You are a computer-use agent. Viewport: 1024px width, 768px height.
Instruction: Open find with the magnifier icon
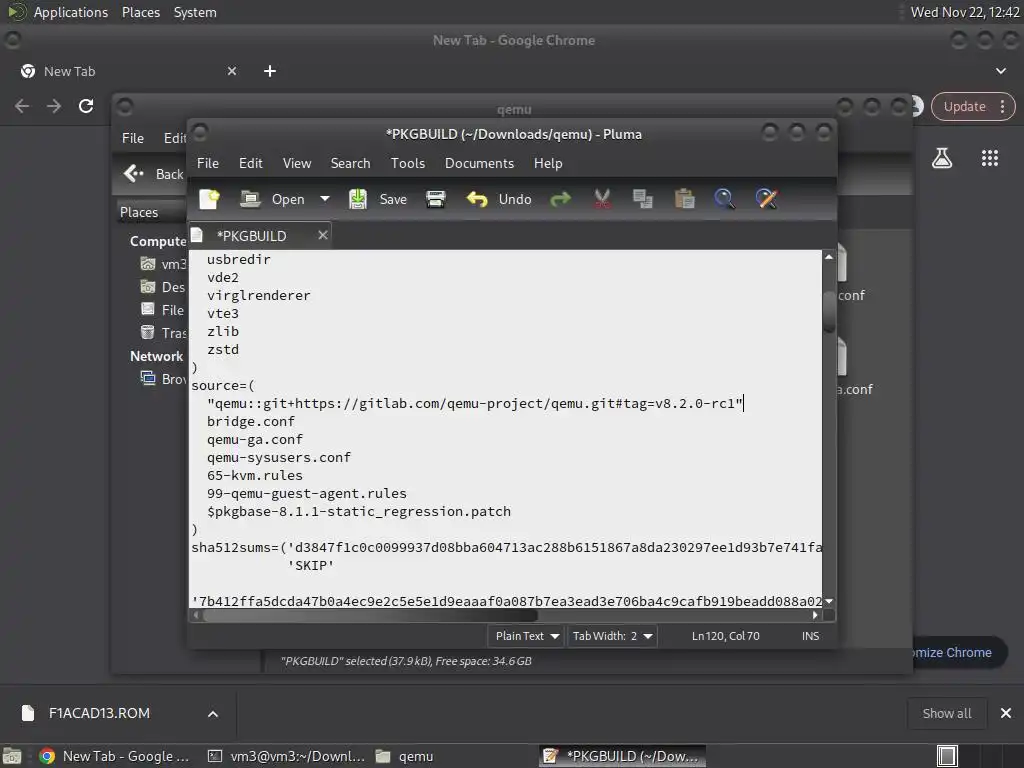724,199
